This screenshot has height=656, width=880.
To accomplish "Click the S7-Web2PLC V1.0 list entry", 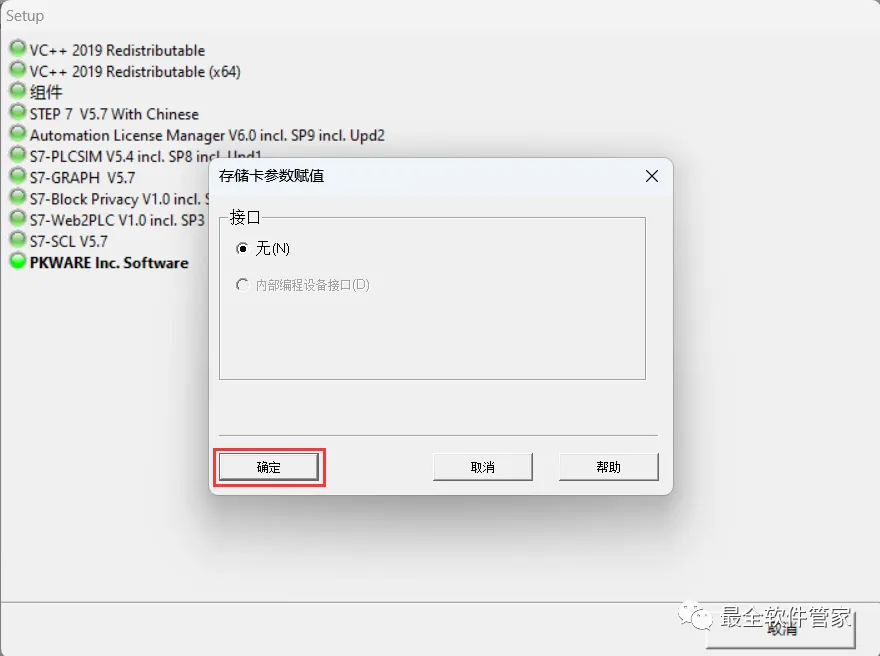I will 117,220.
